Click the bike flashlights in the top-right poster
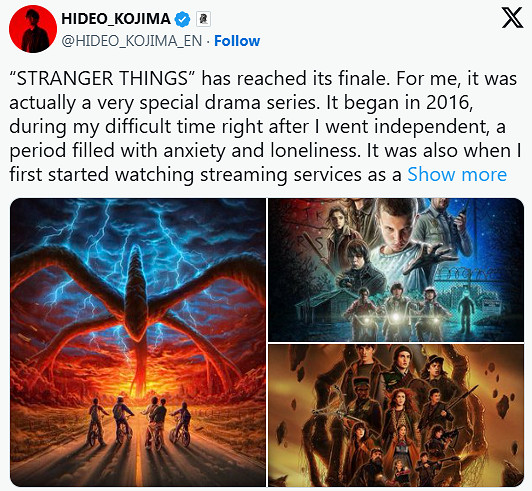532x491 pixels. click(x=396, y=318)
